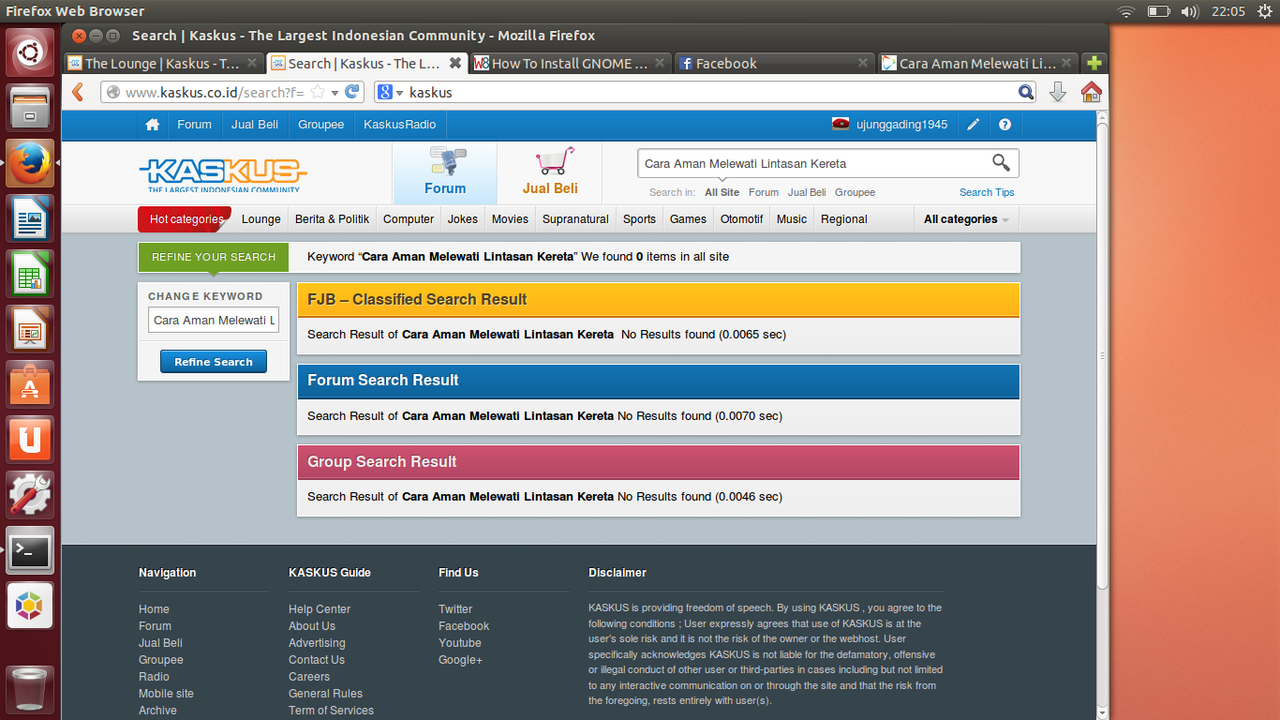Filter search in Groupee
1280x720 pixels.
tap(855, 192)
